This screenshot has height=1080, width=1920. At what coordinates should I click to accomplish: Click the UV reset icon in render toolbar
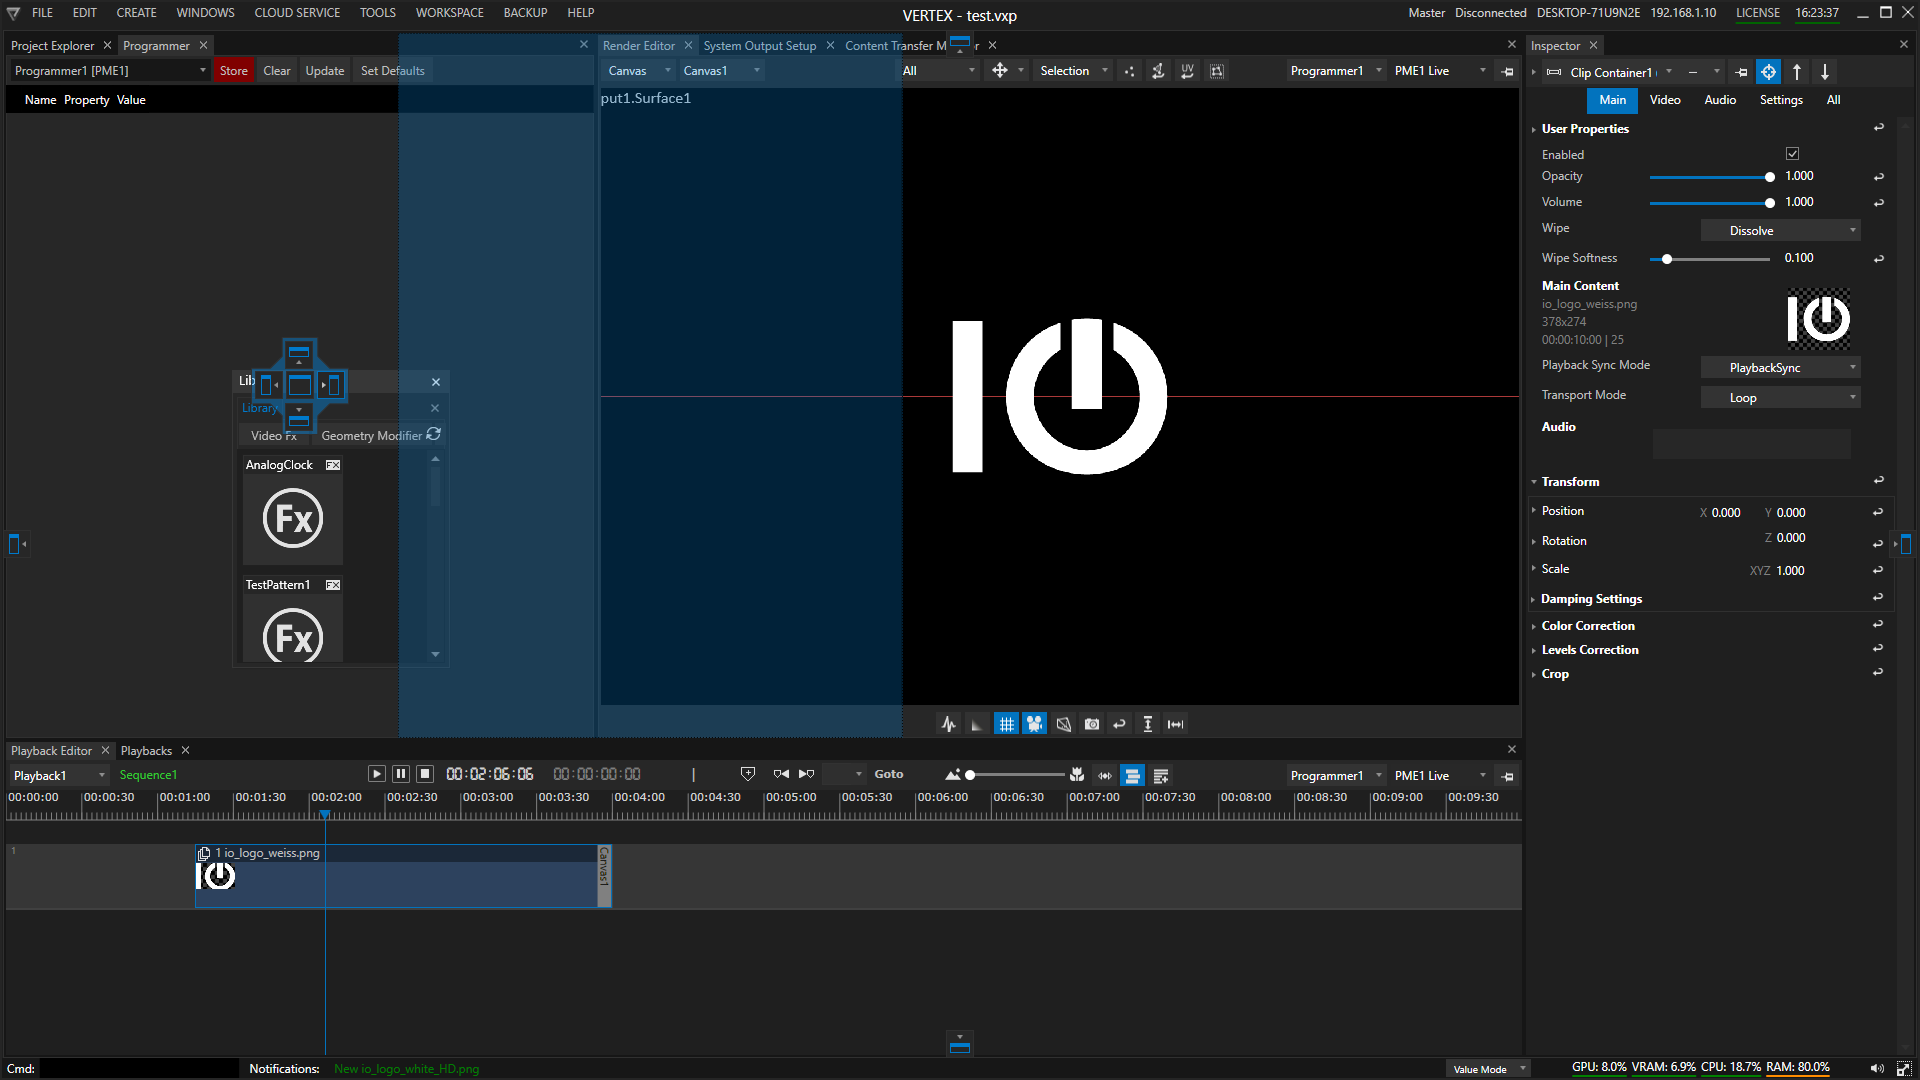click(x=1188, y=71)
